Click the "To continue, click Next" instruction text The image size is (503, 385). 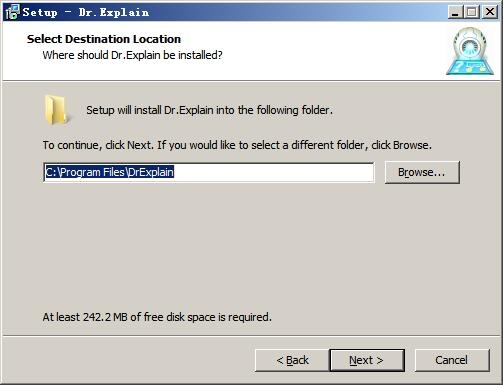point(237,145)
